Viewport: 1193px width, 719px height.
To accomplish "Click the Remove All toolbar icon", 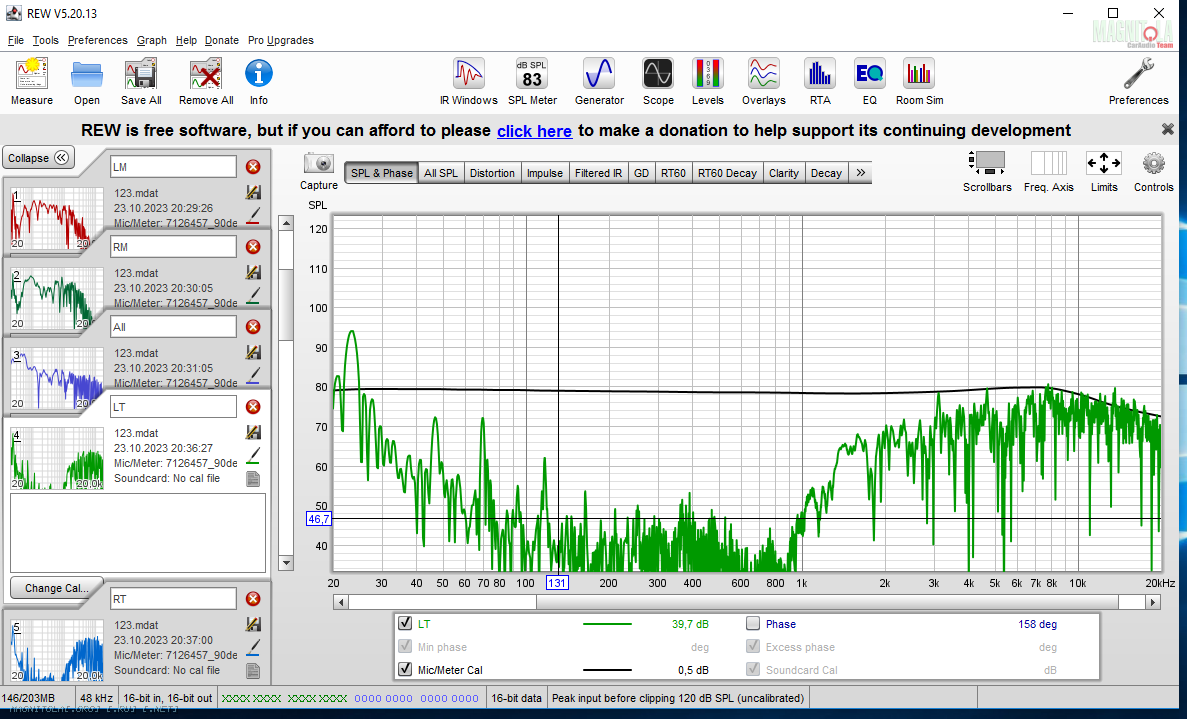I will pos(205,75).
